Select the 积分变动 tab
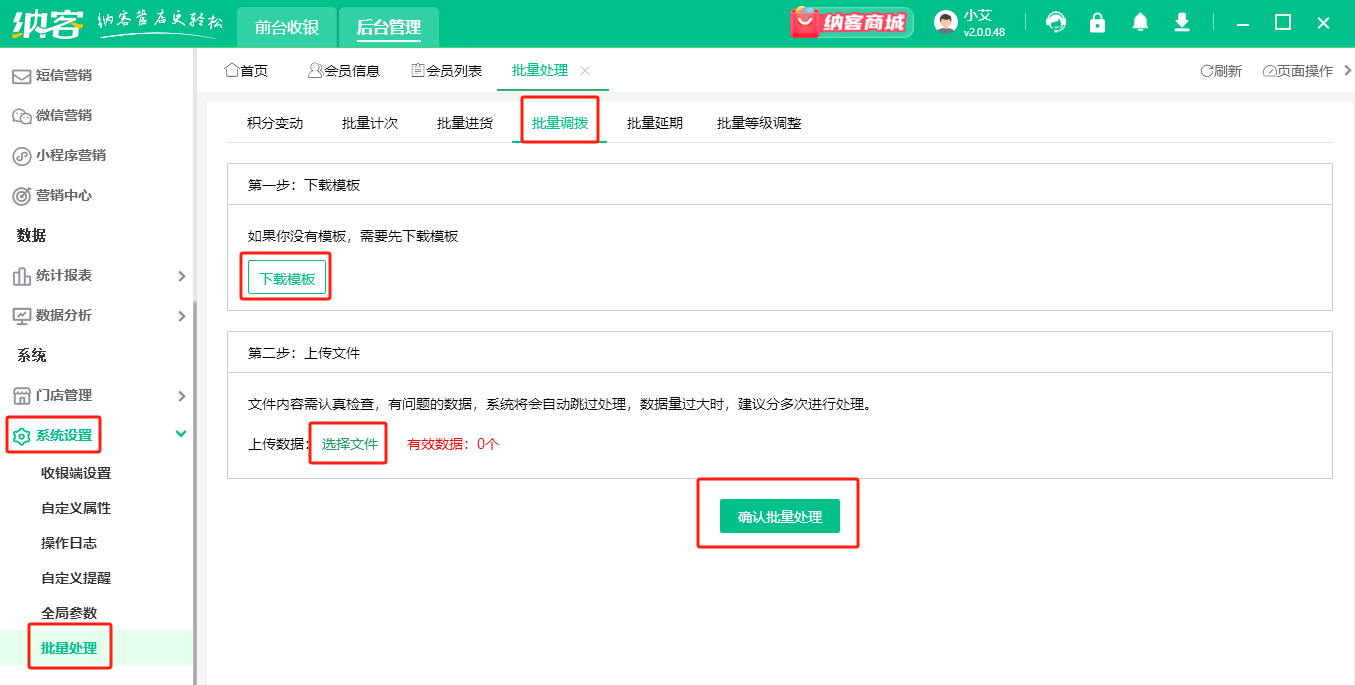 click(x=274, y=123)
